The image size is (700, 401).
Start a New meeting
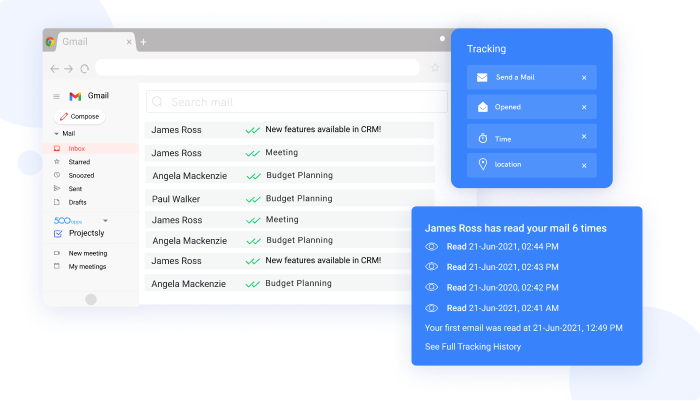click(88, 253)
